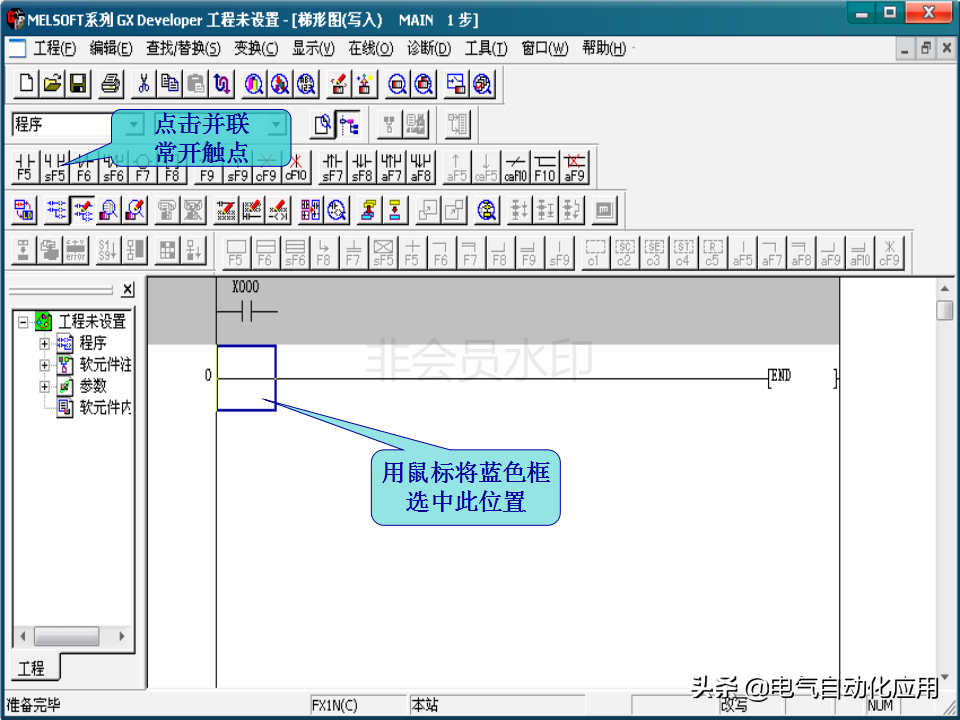This screenshot has width=960, height=720.
Task: Click vertical scrollbar up arrow
Action: (x=945, y=288)
